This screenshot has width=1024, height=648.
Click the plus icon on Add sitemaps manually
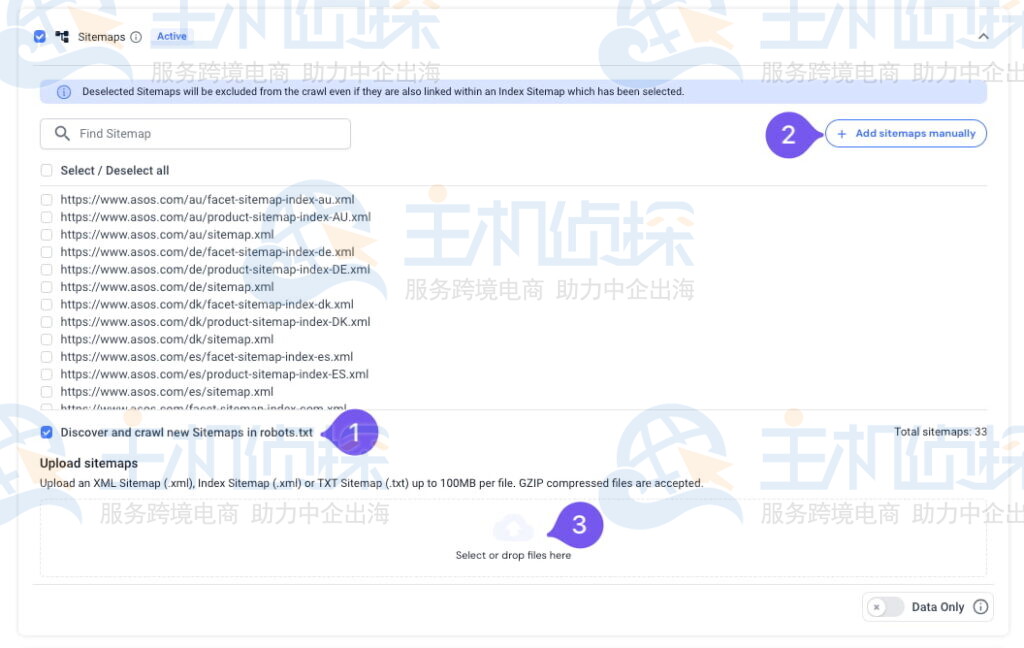(x=840, y=133)
